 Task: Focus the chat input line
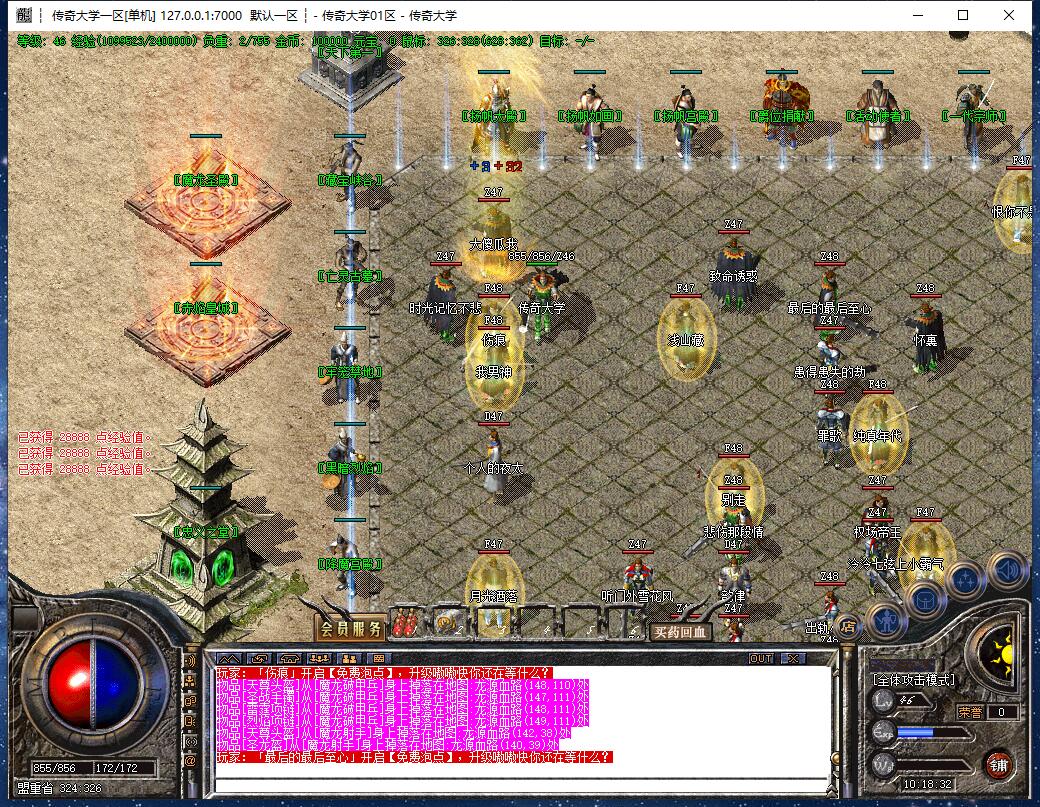point(522,785)
